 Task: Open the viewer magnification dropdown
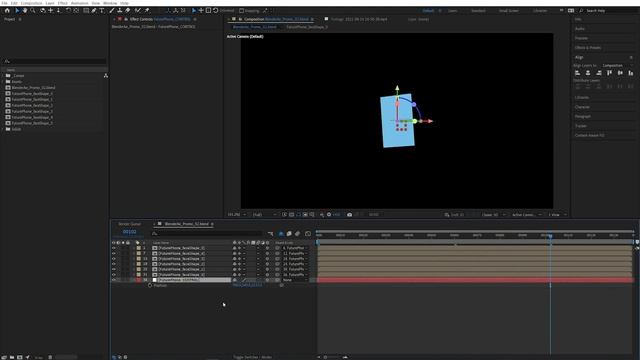point(237,215)
